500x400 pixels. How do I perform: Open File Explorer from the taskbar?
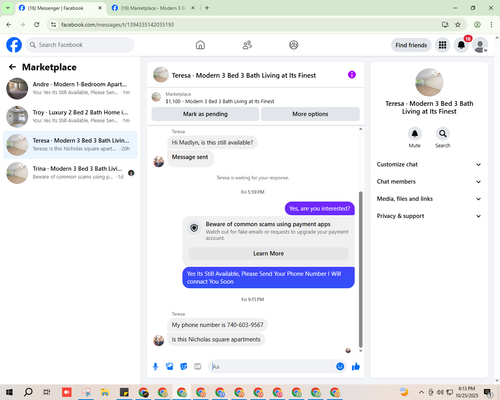pyautogui.click(x=105, y=392)
